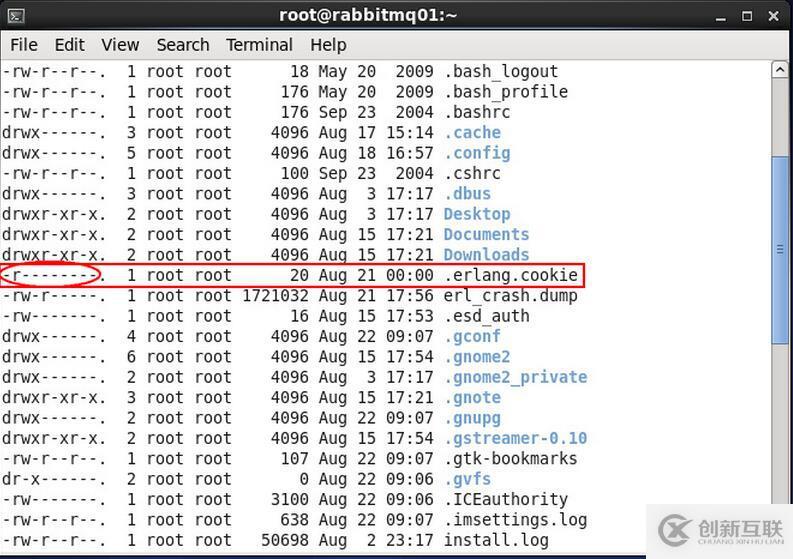The width and height of the screenshot is (793, 559).
Task: Click the terminal window menu icon
Action: tap(15, 15)
